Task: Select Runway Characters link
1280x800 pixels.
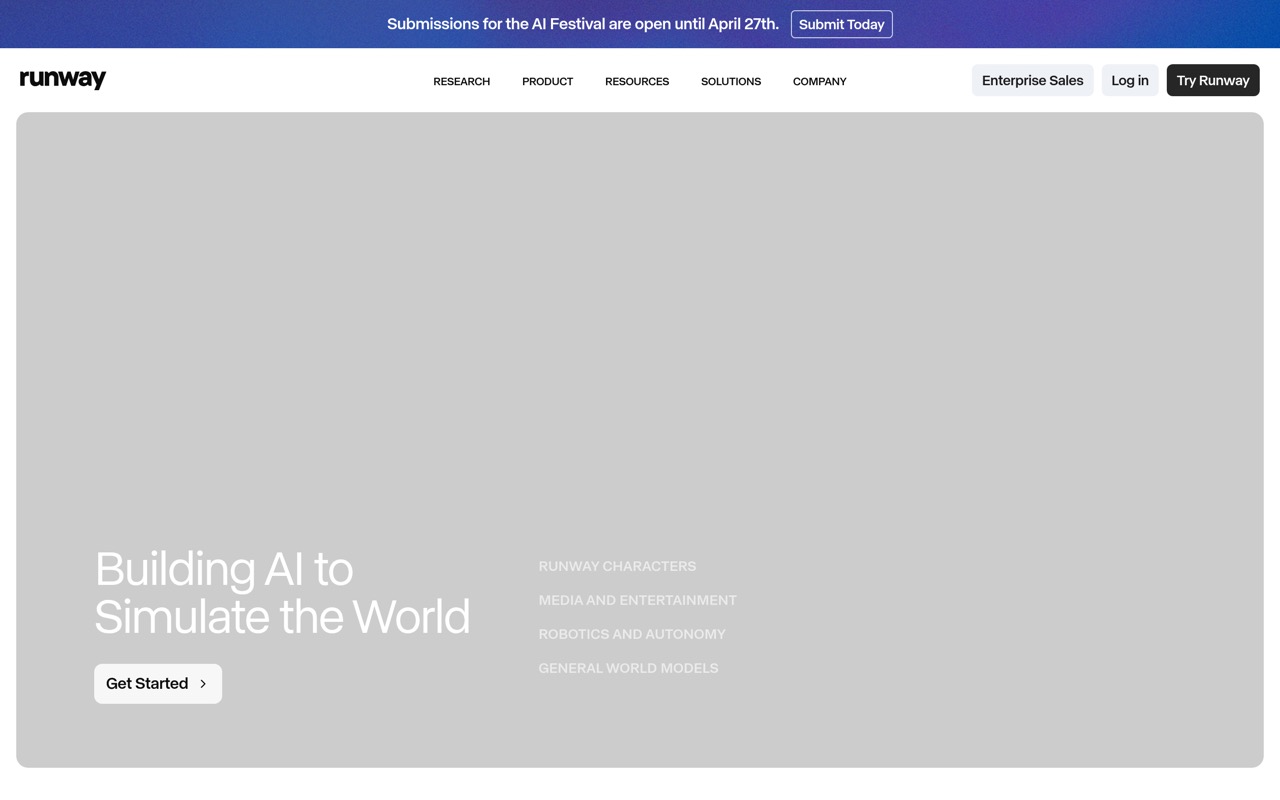Action: [x=617, y=566]
